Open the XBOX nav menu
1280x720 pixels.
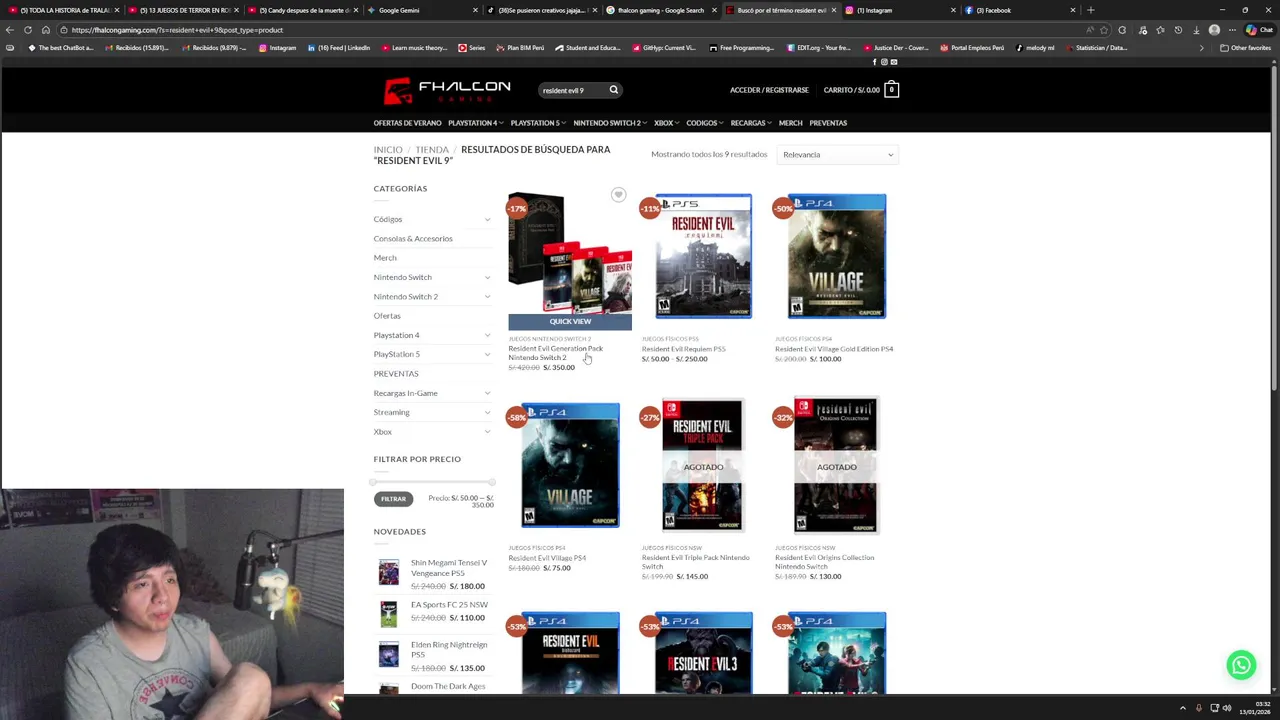[666, 123]
